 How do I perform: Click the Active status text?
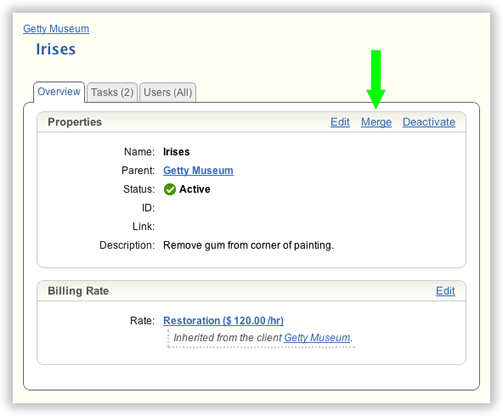click(195, 189)
